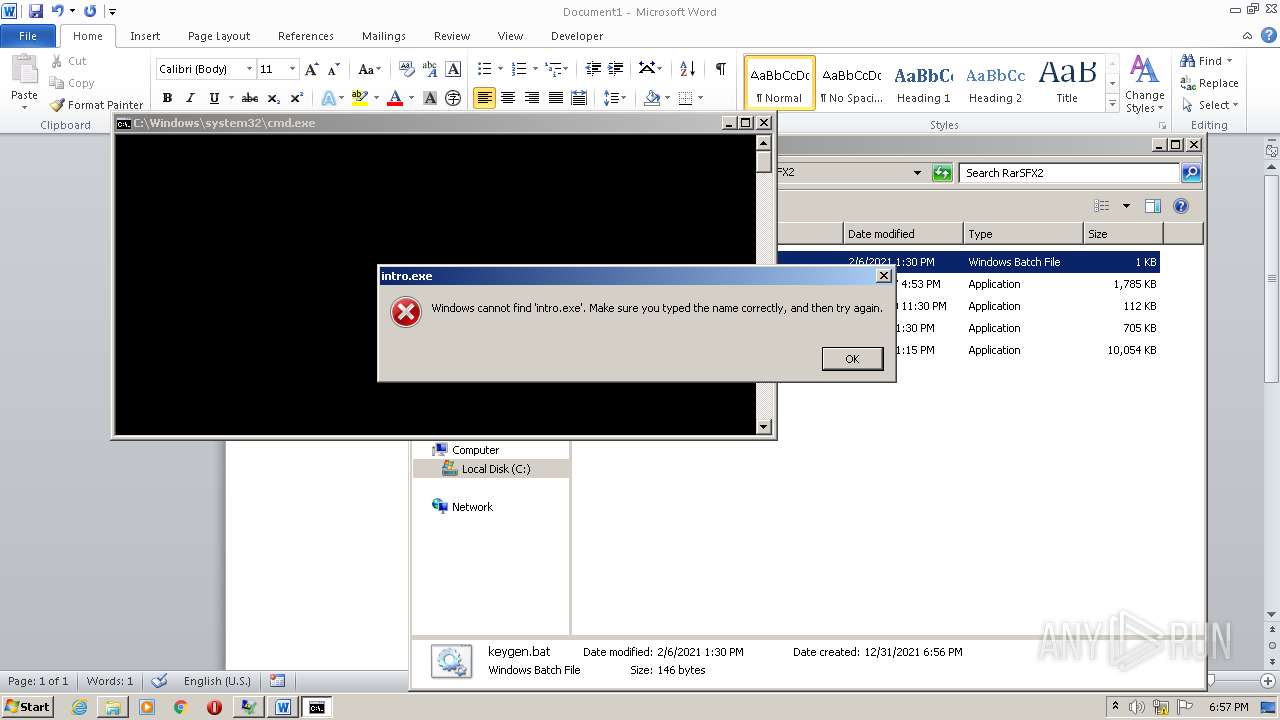1280x720 pixels.
Task: Open the Bullets list dropdown arrow
Action: (x=501, y=69)
